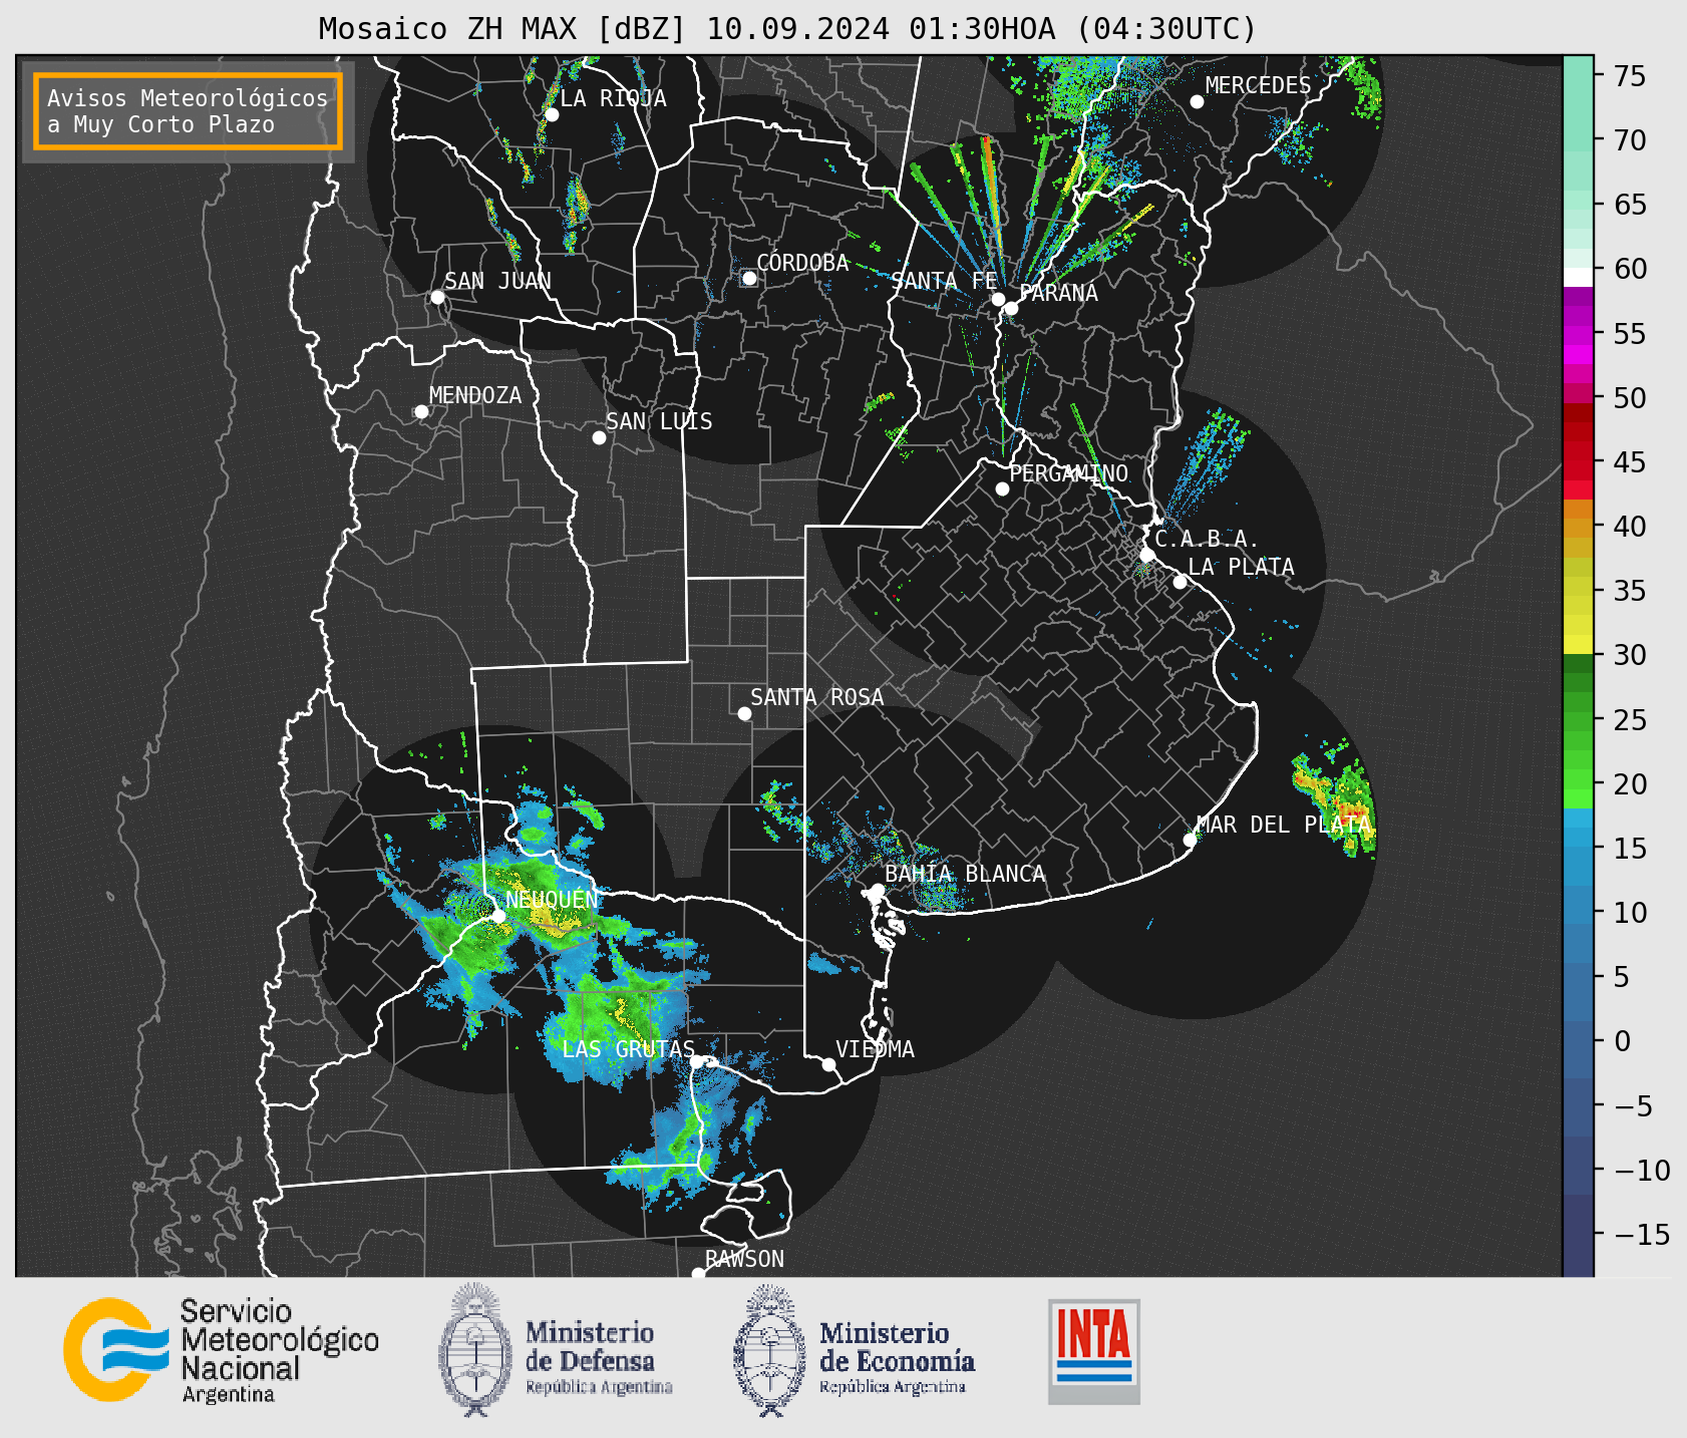Viewport: 1687px width, 1438px height.
Task: Select the SANTA FE city label
Action: point(944,281)
